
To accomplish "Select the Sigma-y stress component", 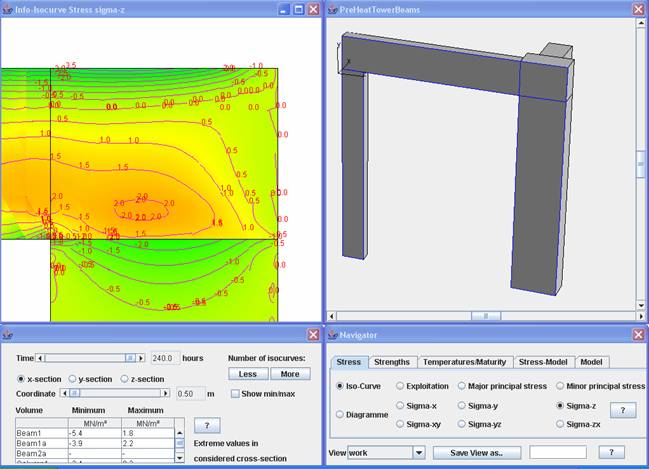I will click(x=462, y=406).
